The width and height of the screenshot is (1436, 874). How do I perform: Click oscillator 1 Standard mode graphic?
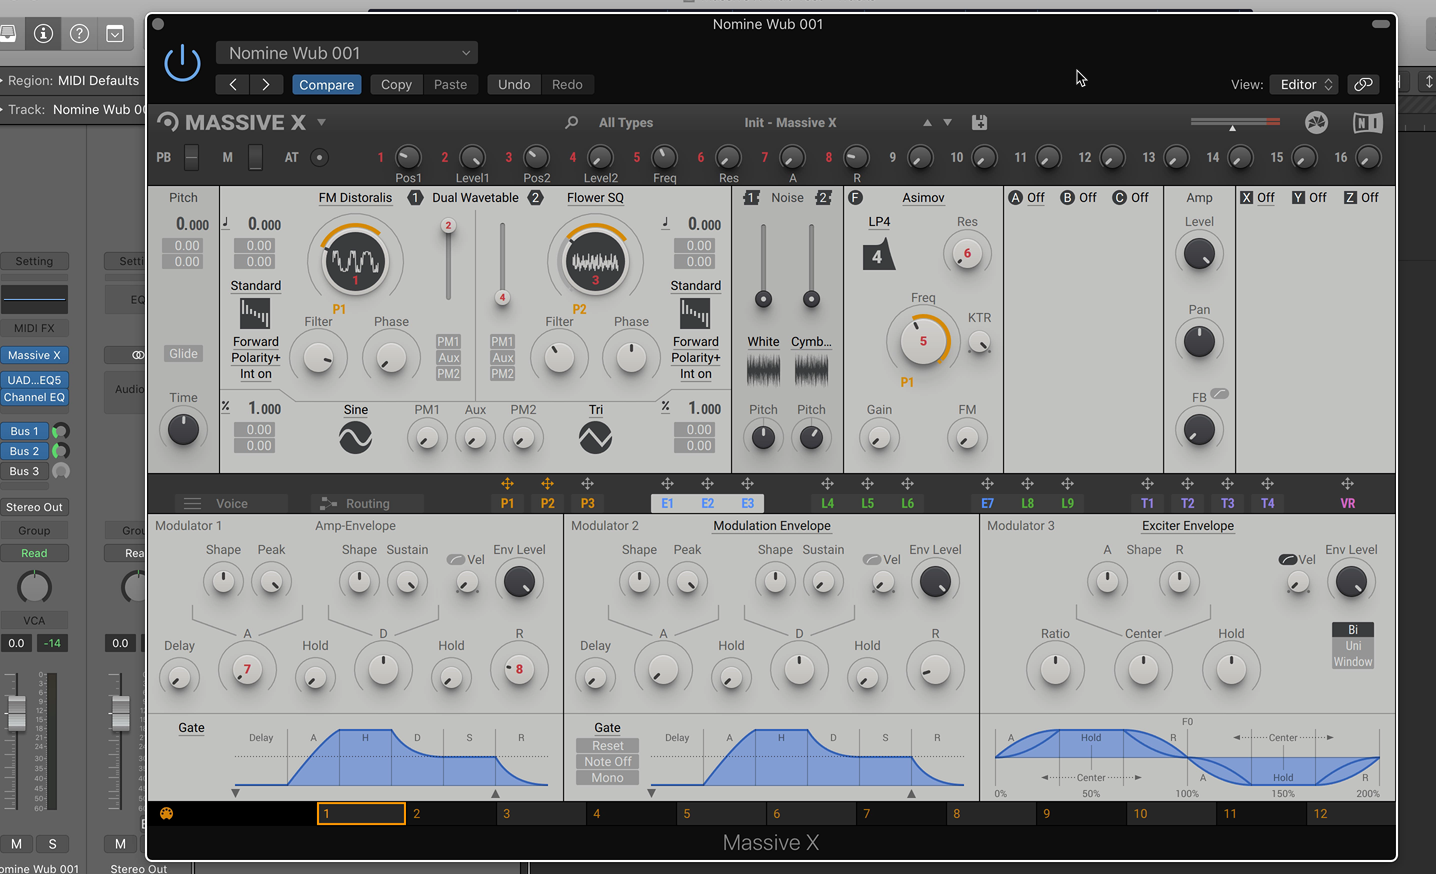[x=255, y=314]
